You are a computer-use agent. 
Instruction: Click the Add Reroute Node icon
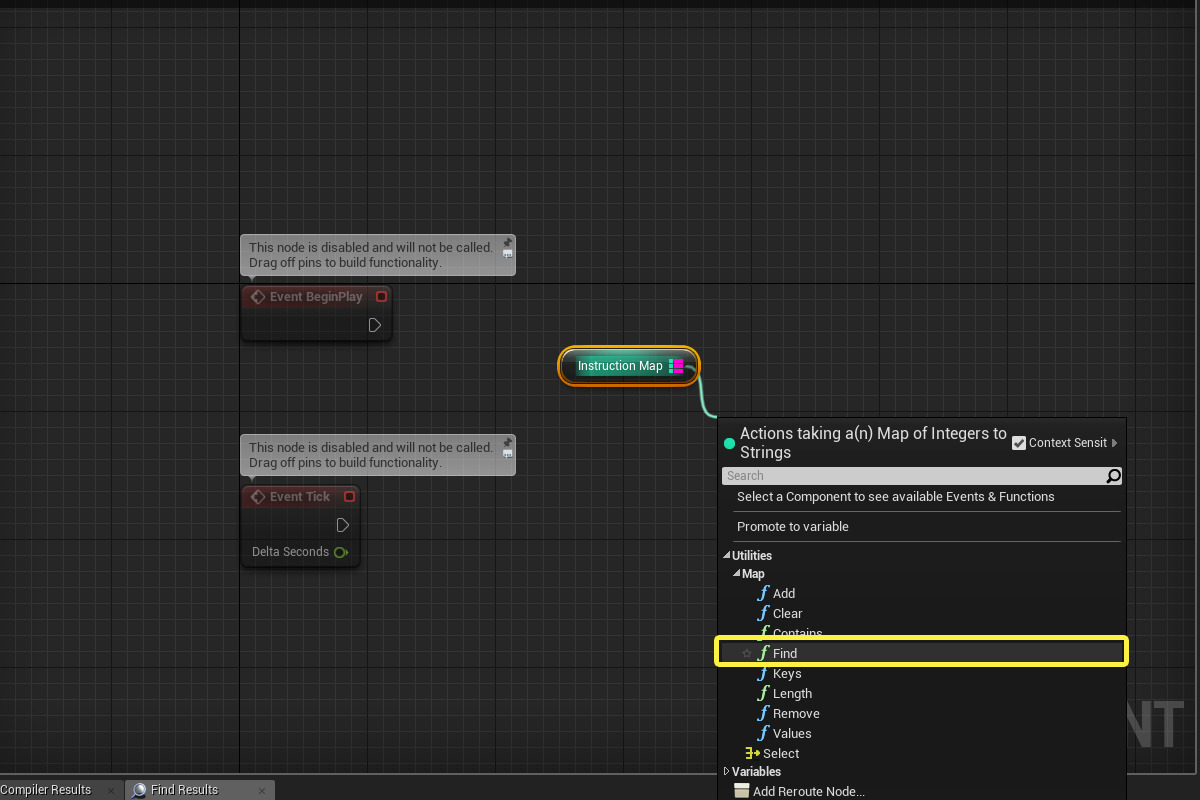741,791
